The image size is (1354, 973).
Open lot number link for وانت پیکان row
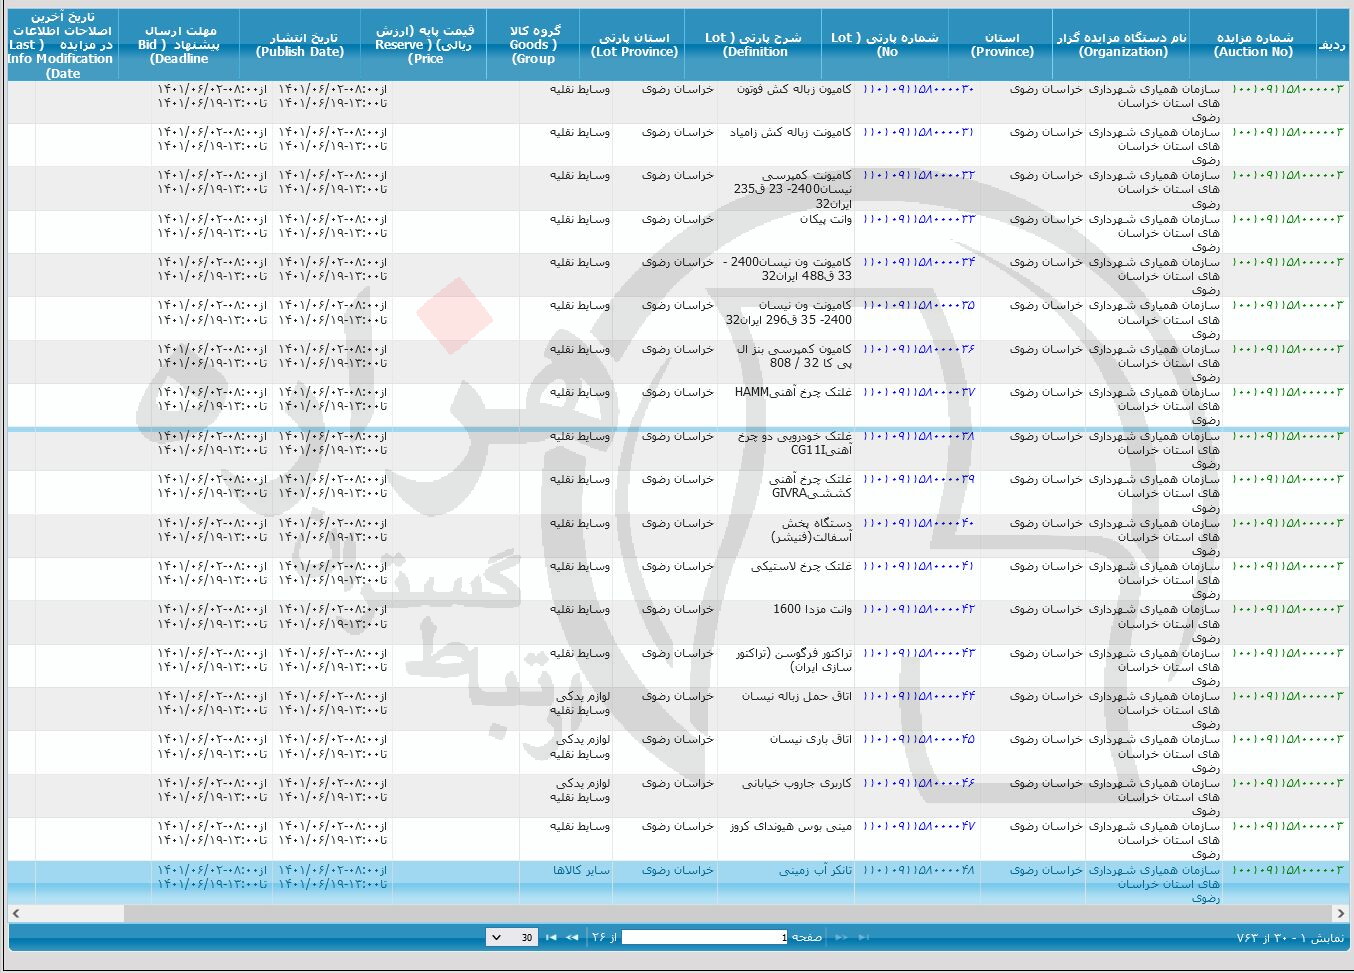coord(918,219)
